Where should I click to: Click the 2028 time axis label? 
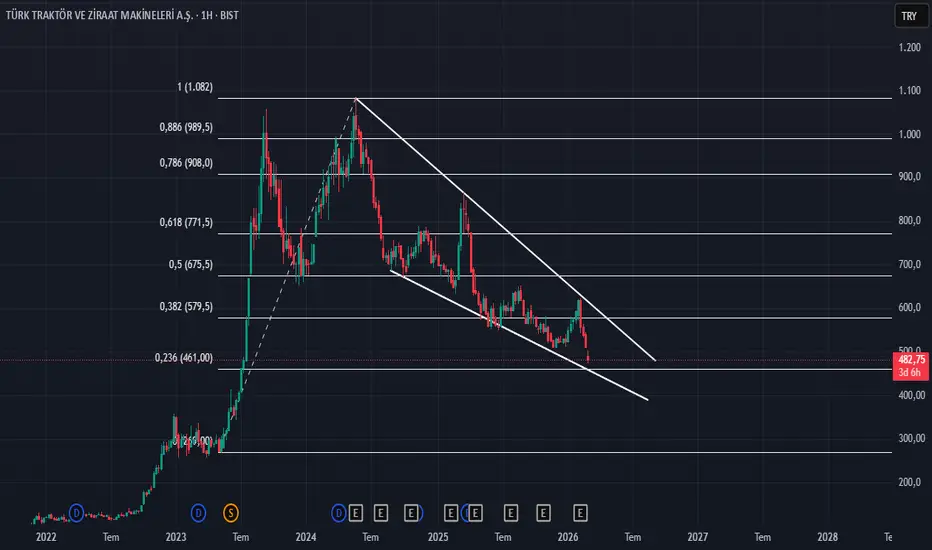[x=827, y=537]
